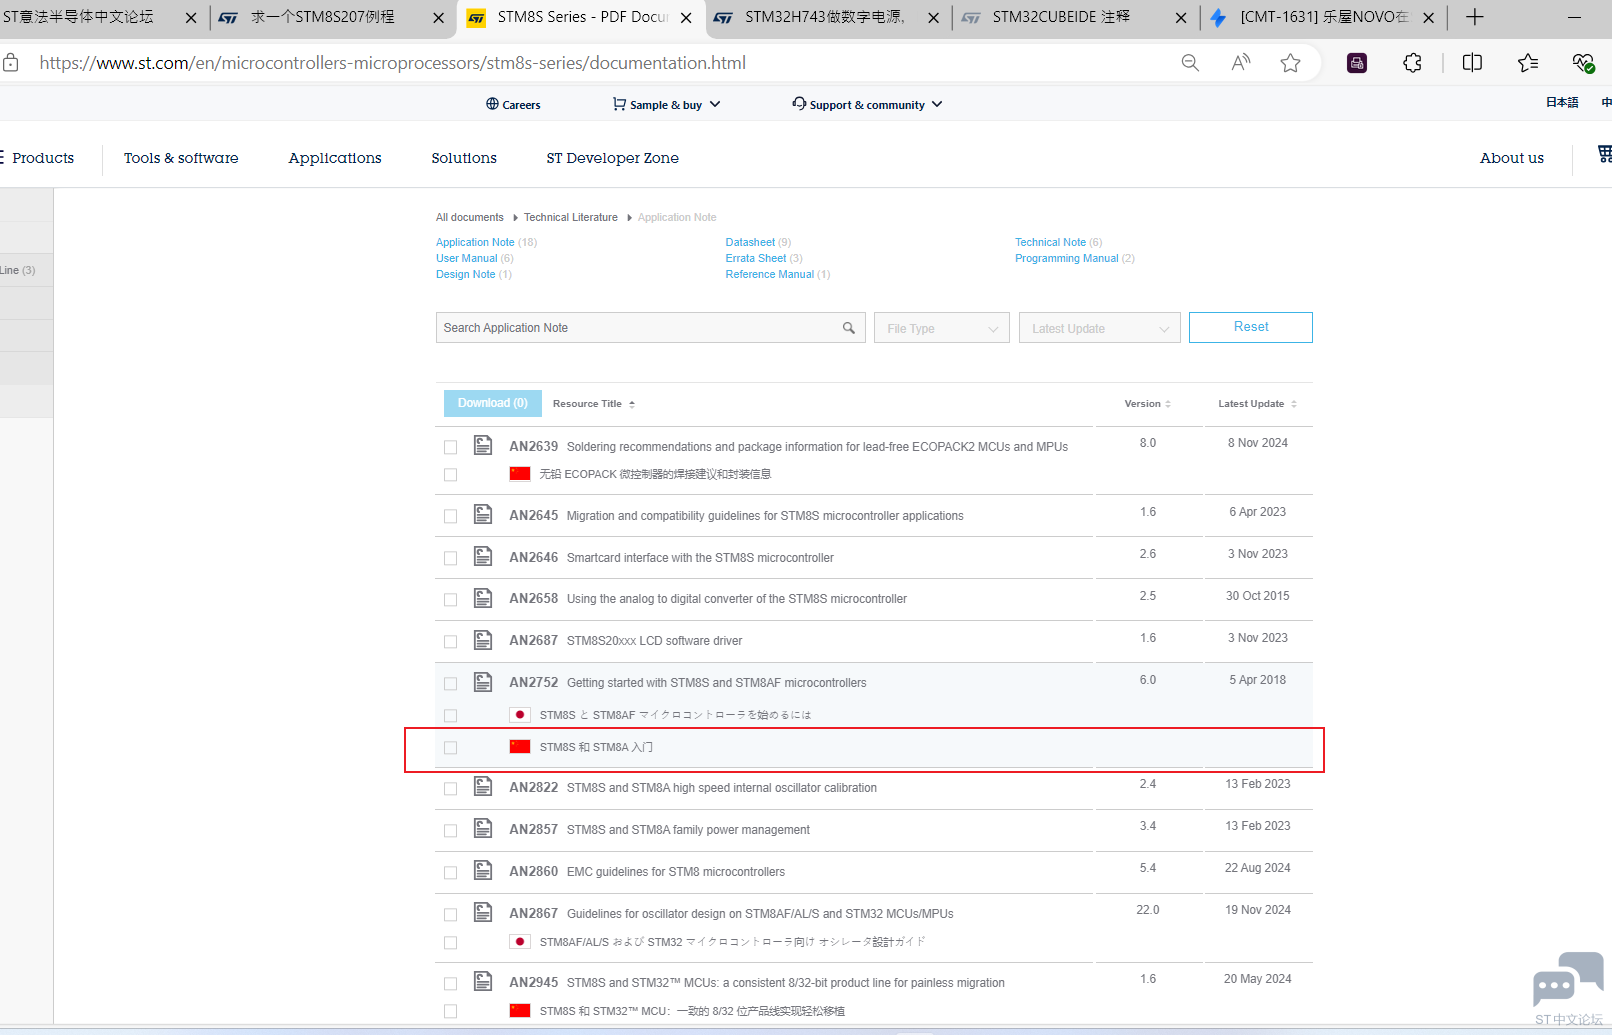The image size is (1612, 1035).
Task: Click the document icon for AN2867
Action: click(483, 912)
